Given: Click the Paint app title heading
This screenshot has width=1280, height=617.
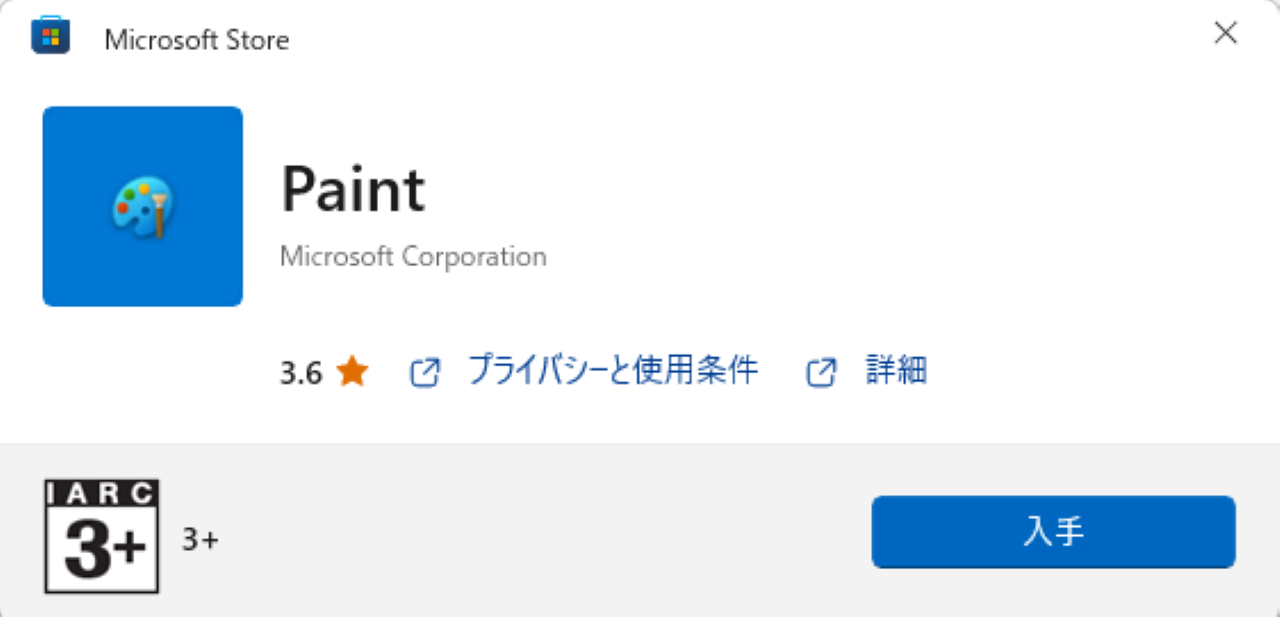Looking at the screenshot, I should click(353, 189).
